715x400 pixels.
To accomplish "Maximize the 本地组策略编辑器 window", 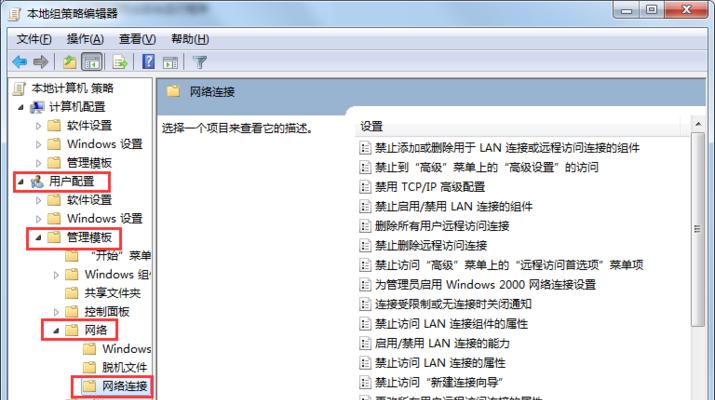I will pos(652,10).
